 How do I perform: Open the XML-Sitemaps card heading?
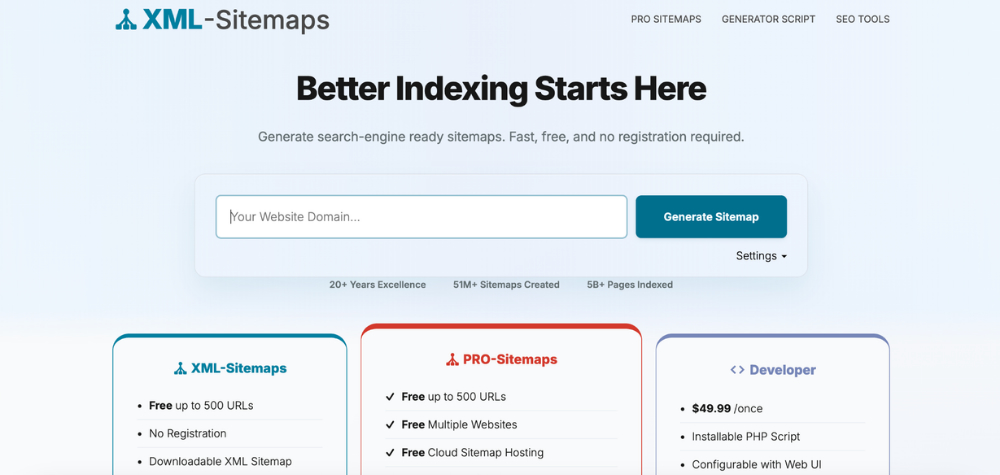point(239,368)
